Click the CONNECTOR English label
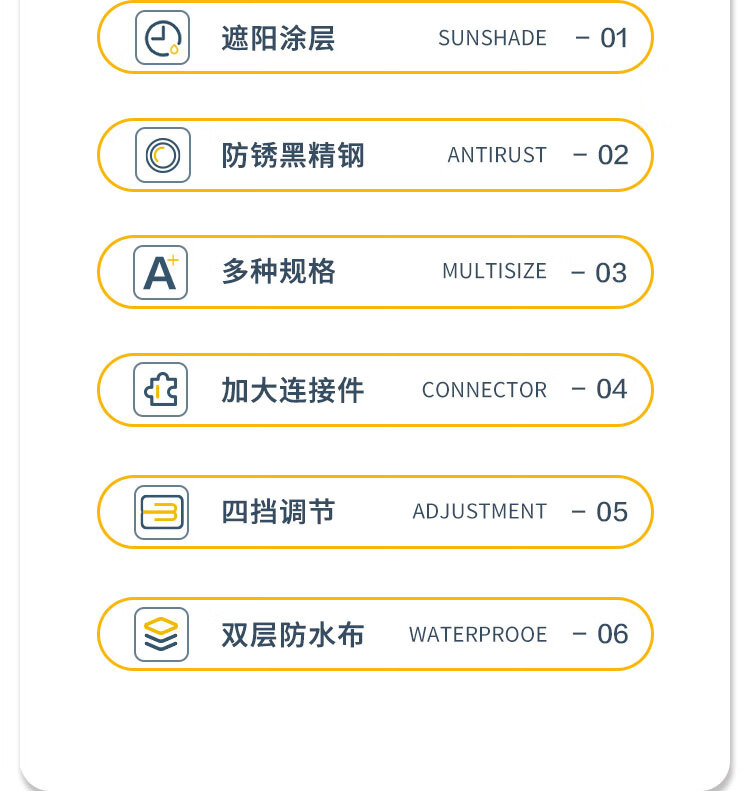Screen dimensions: 750x791 tap(484, 389)
